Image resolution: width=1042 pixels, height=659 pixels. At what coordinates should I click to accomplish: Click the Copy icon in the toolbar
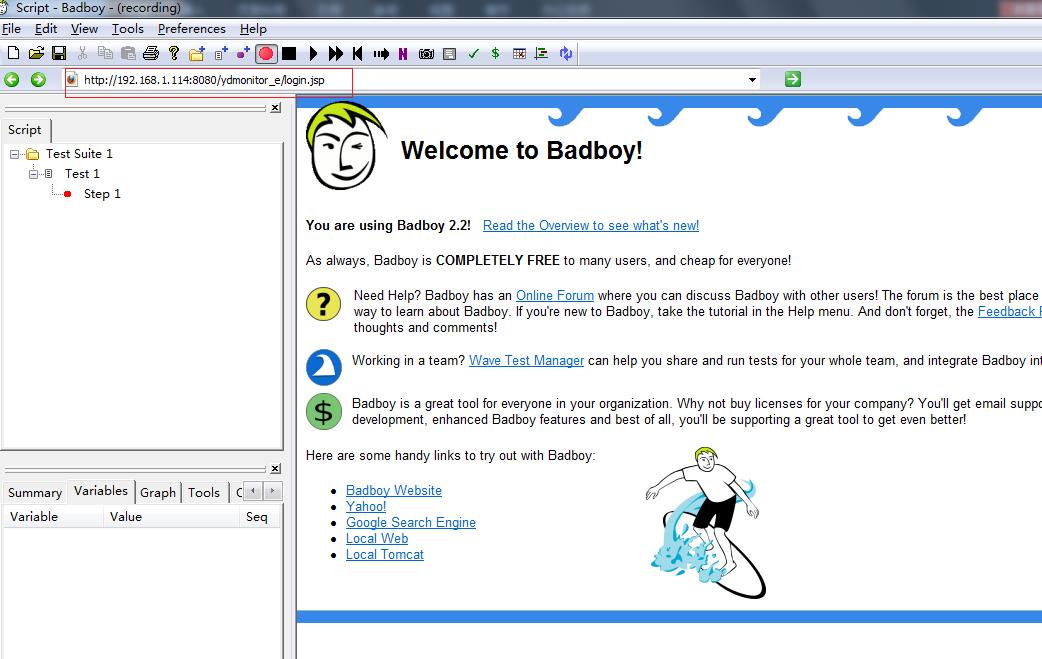105,53
